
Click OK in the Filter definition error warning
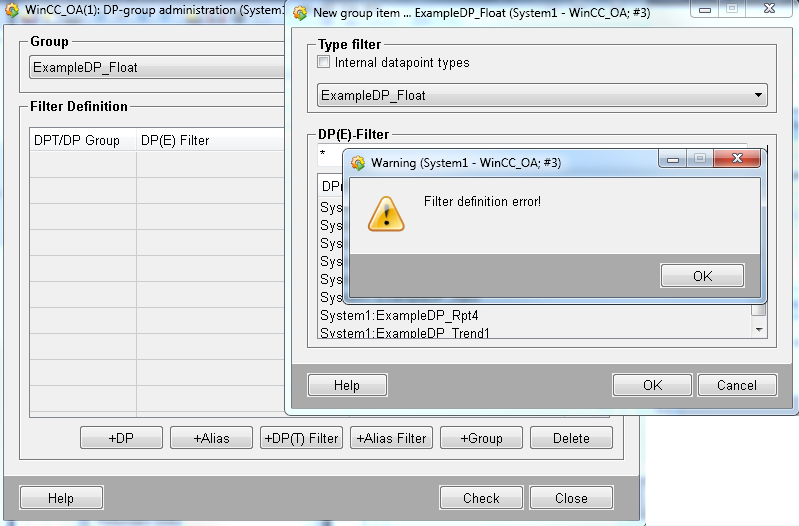pyautogui.click(x=702, y=276)
